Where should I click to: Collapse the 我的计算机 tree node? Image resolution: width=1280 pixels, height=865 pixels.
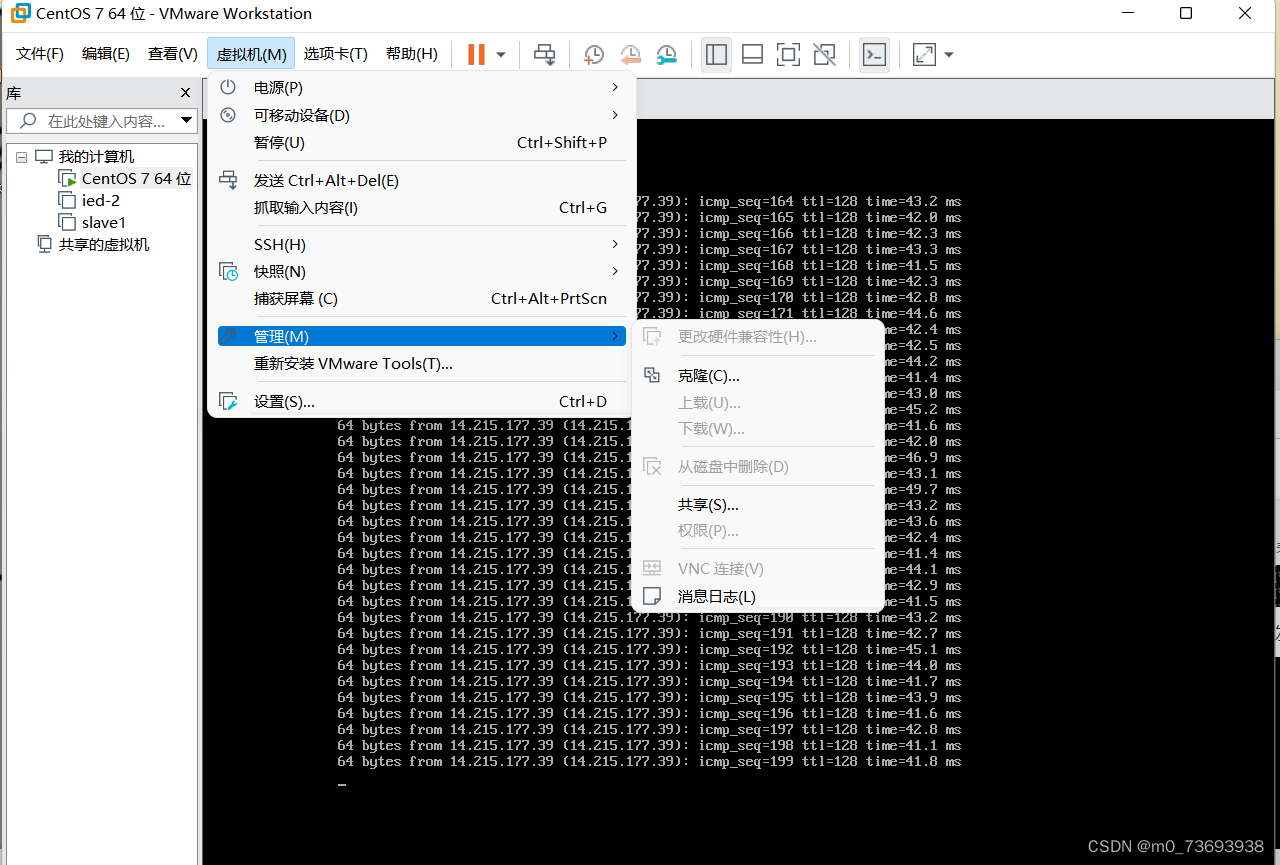pos(21,157)
